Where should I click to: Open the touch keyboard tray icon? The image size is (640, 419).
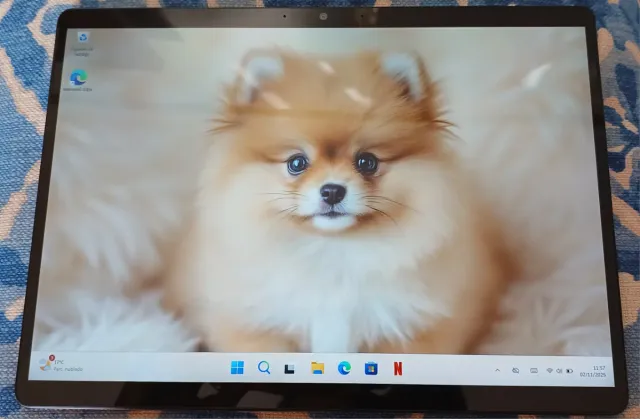[x=534, y=371]
